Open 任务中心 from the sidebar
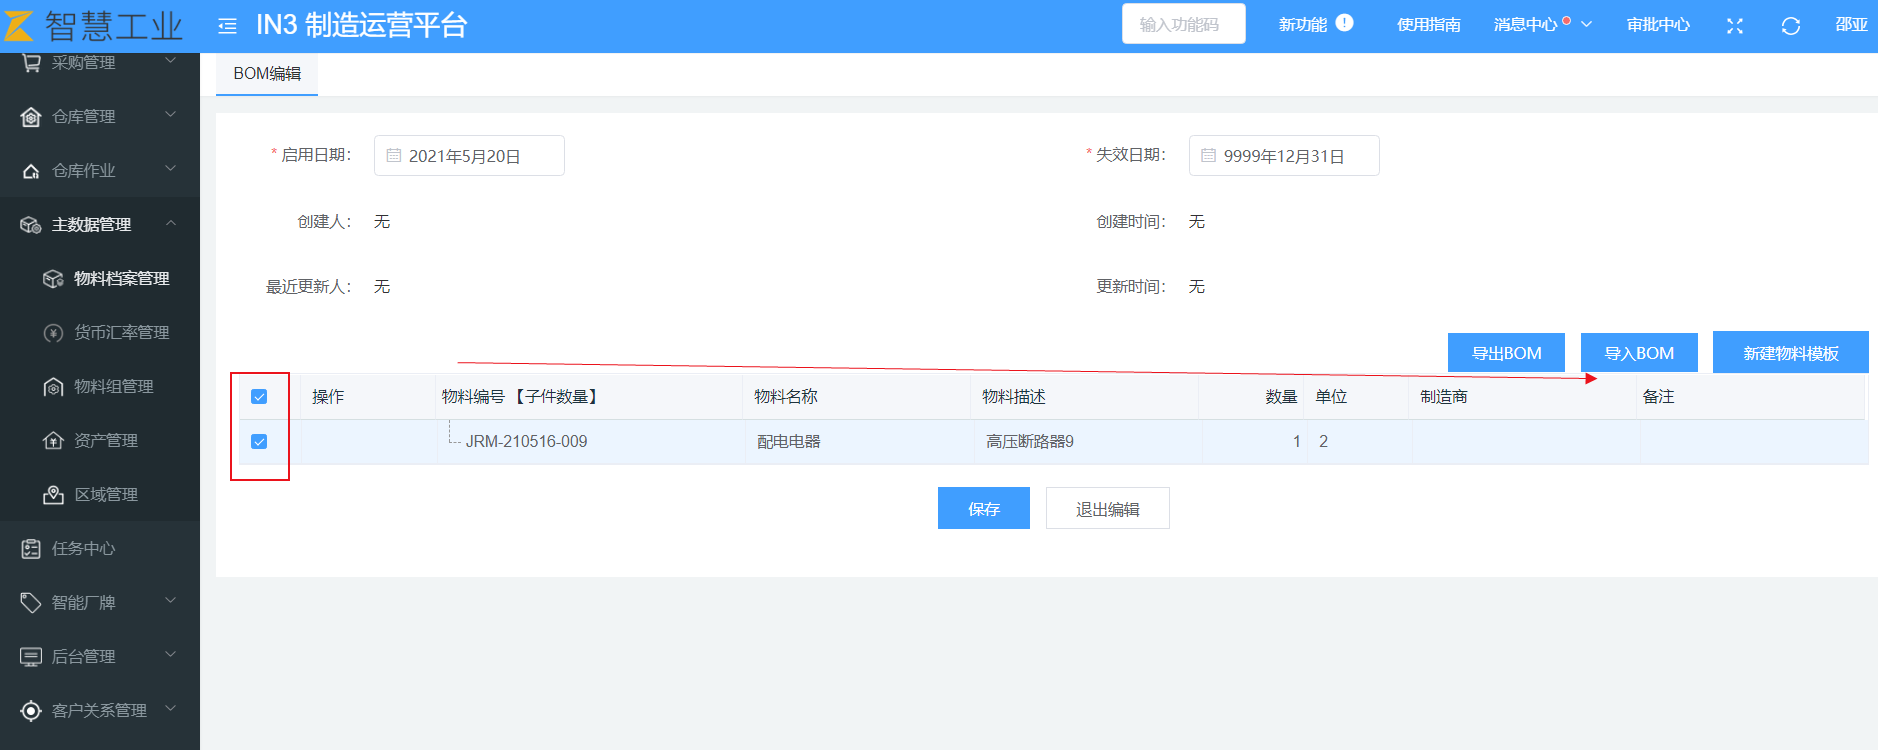 click(x=84, y=548)
